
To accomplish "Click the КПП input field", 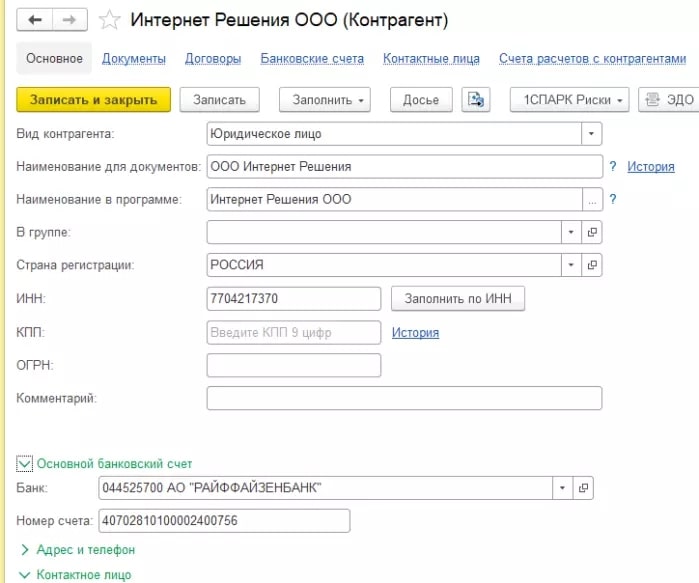I will pos(294,333).
